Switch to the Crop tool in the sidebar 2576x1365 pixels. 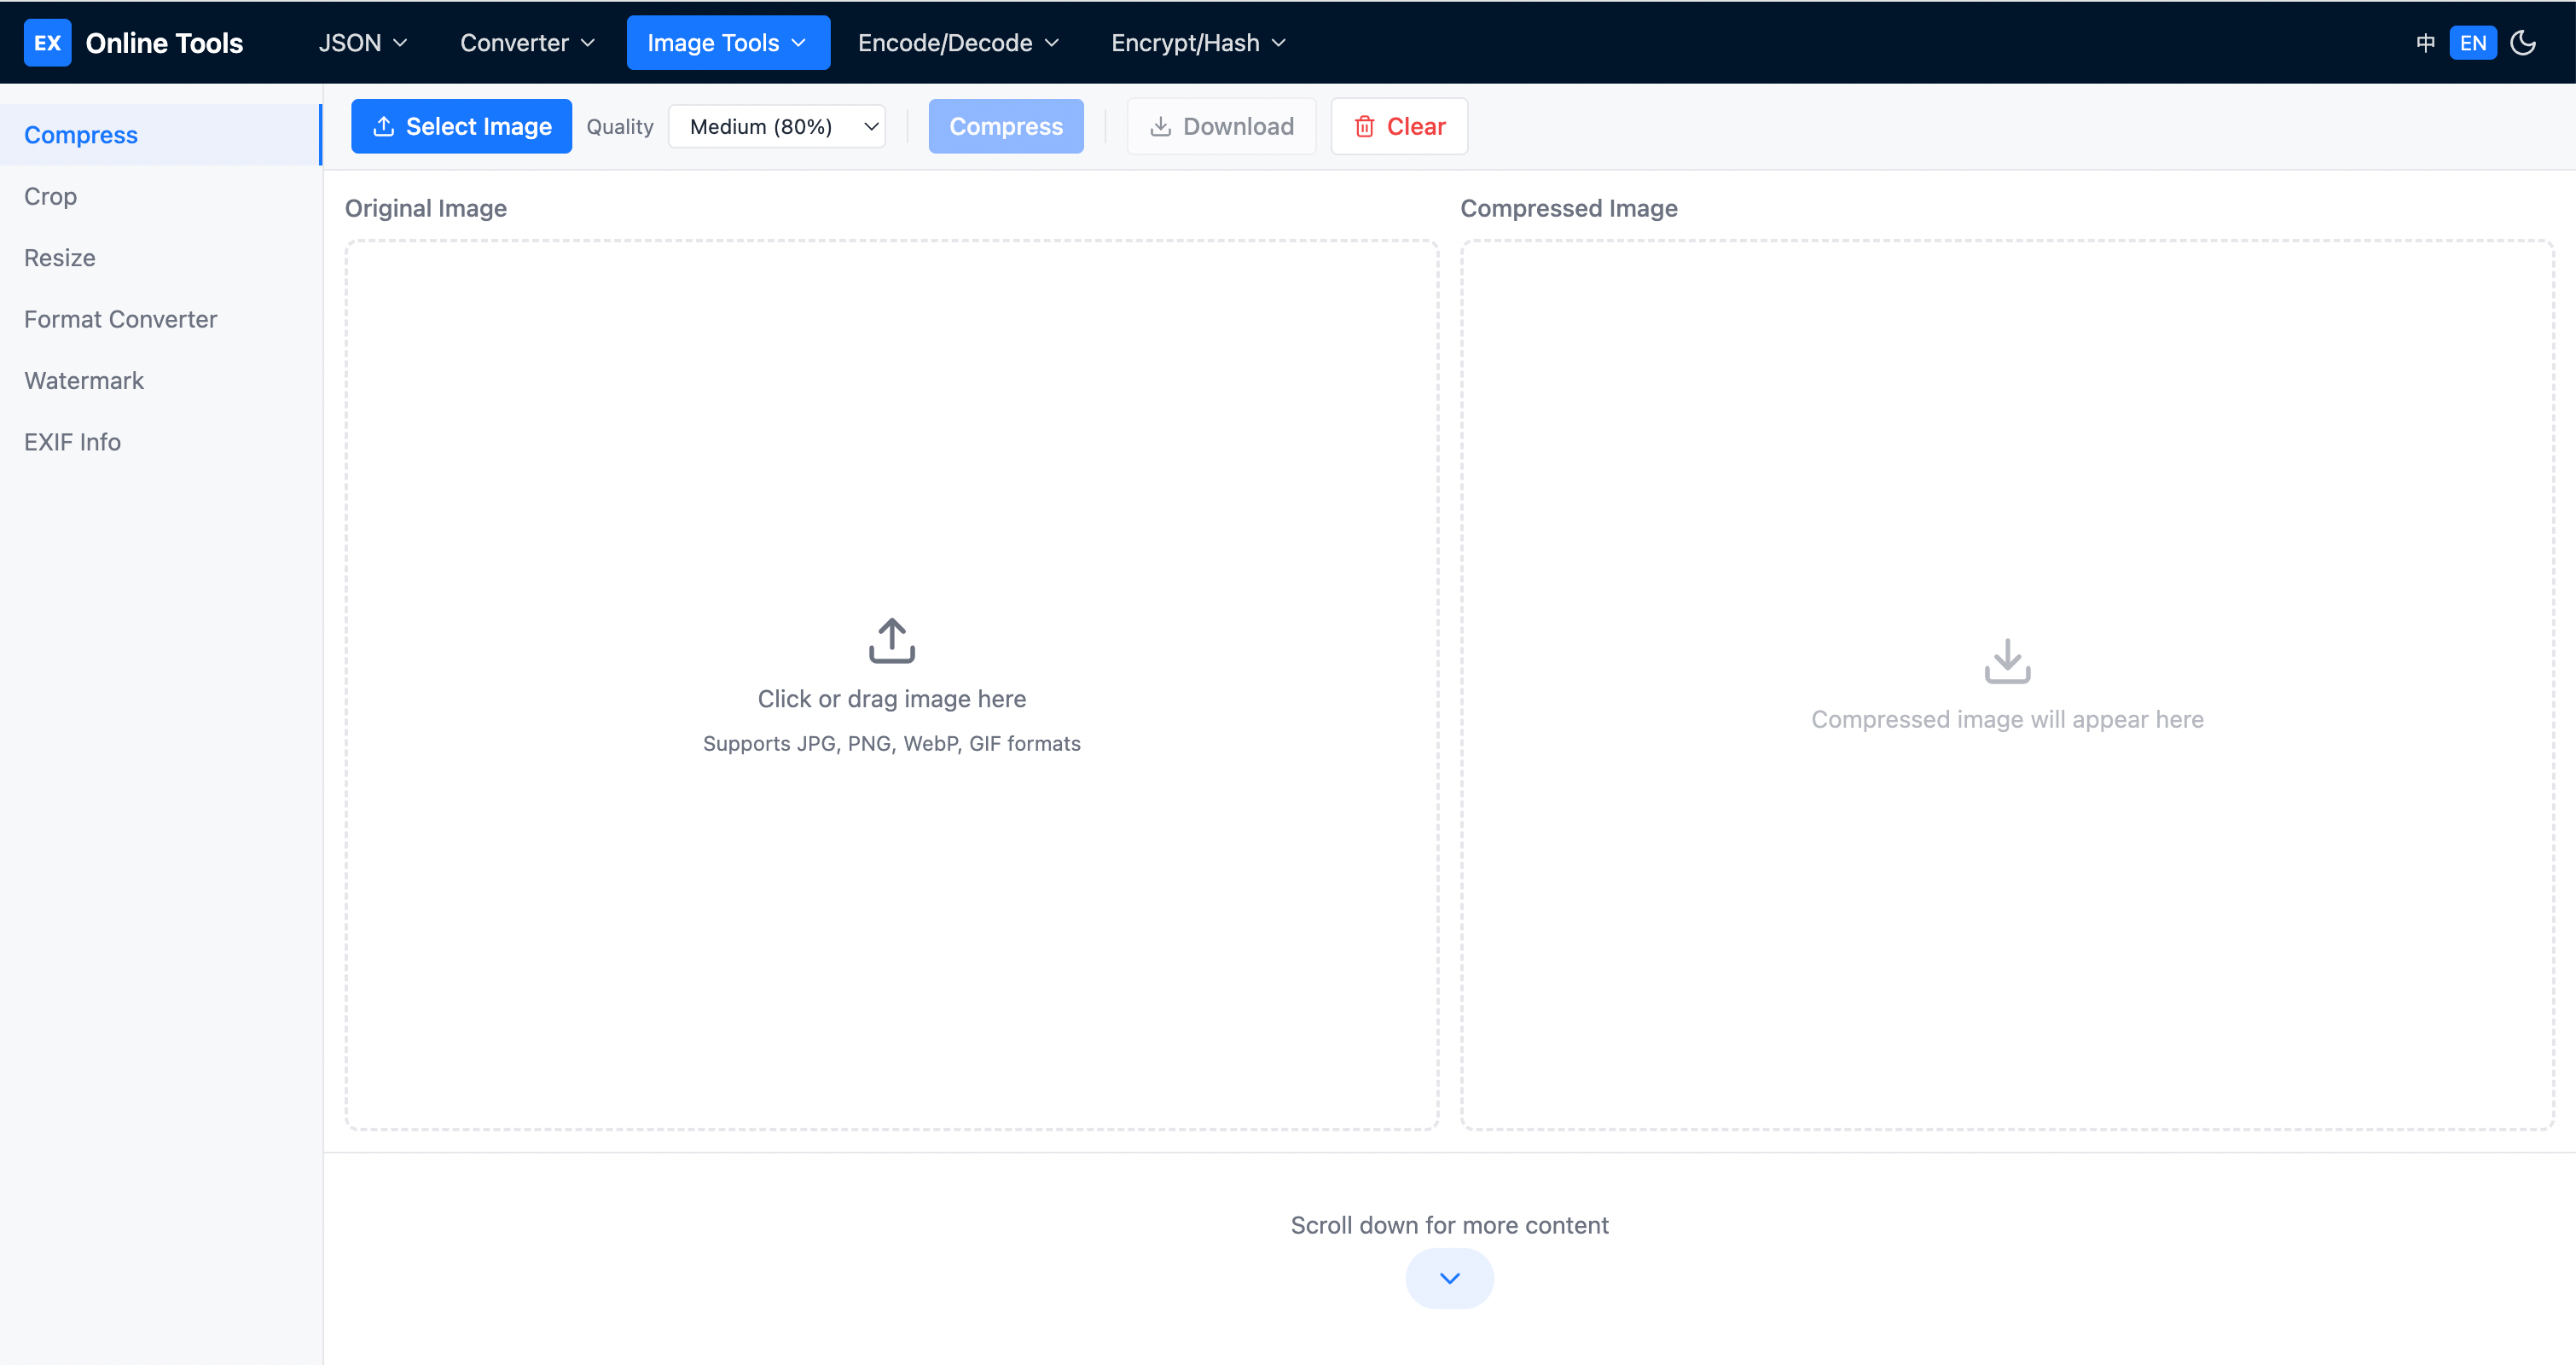pyautogui.click(x=50, y=196)
